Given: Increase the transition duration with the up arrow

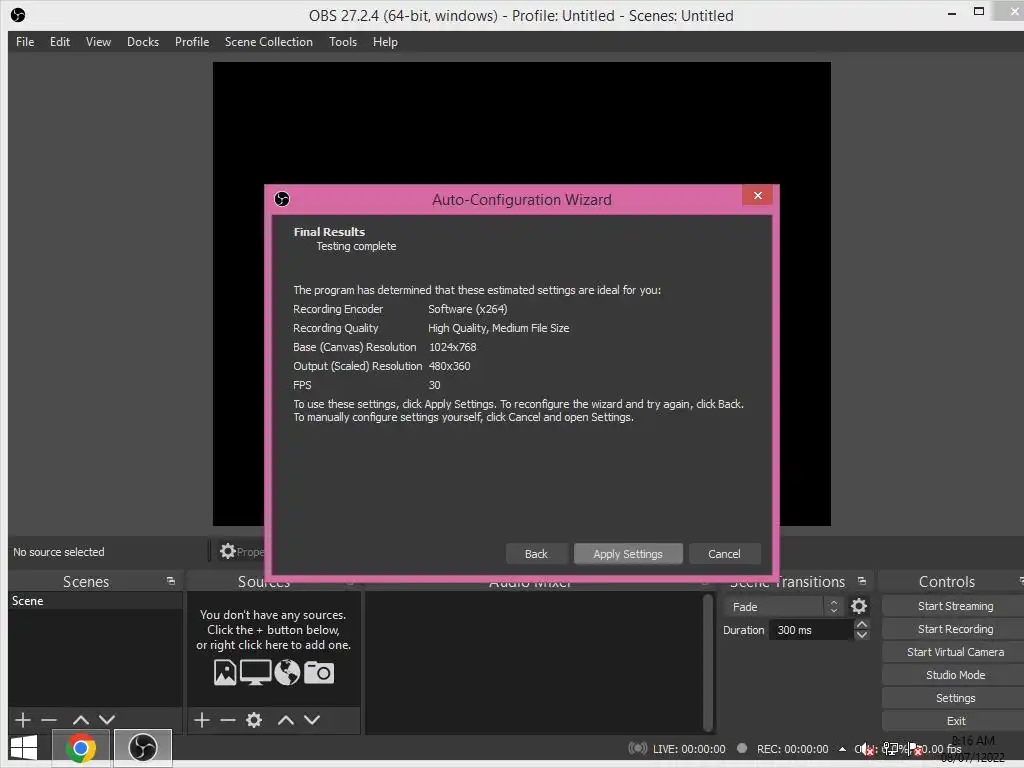Looking at the screenshot, I should (x=861, y=624).
